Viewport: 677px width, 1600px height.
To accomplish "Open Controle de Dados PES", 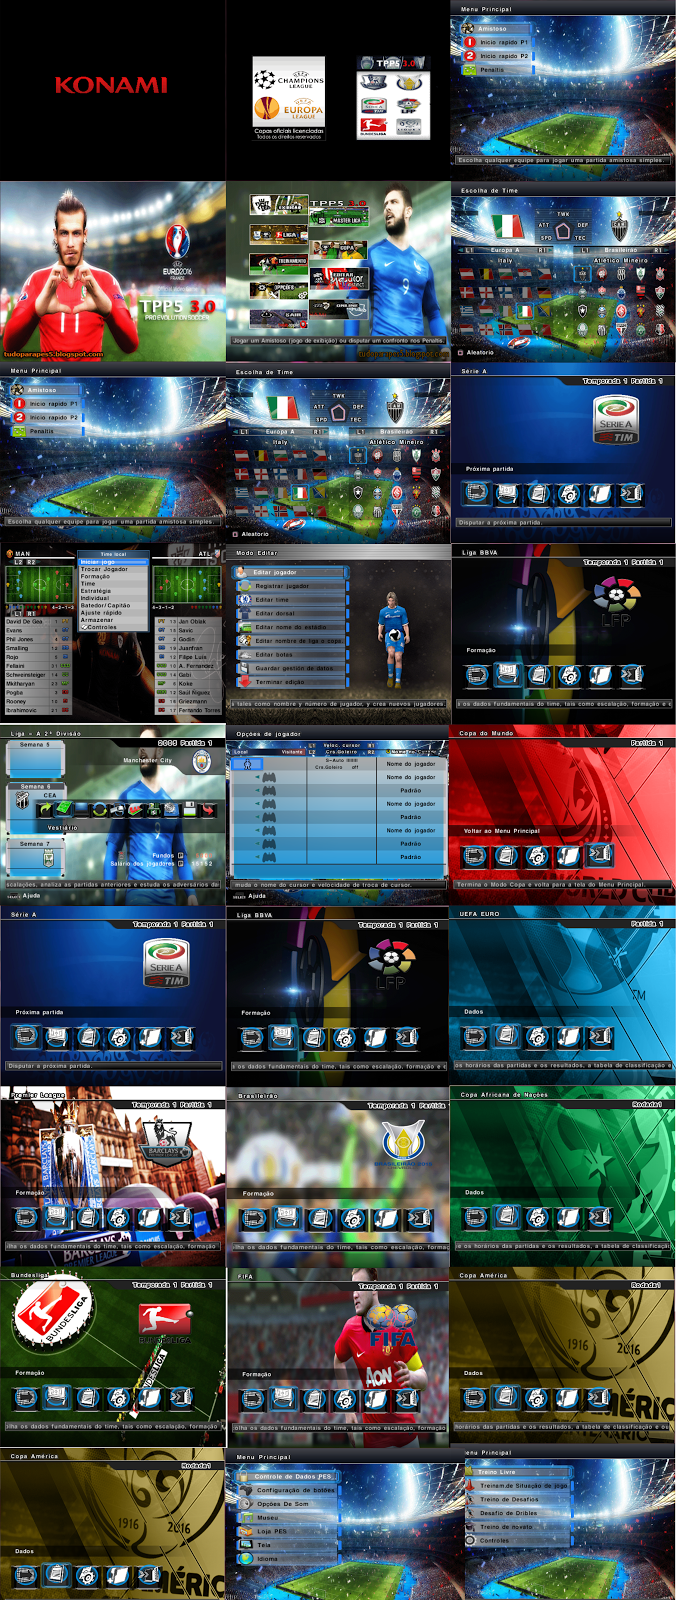I will tap(288, 1476).
